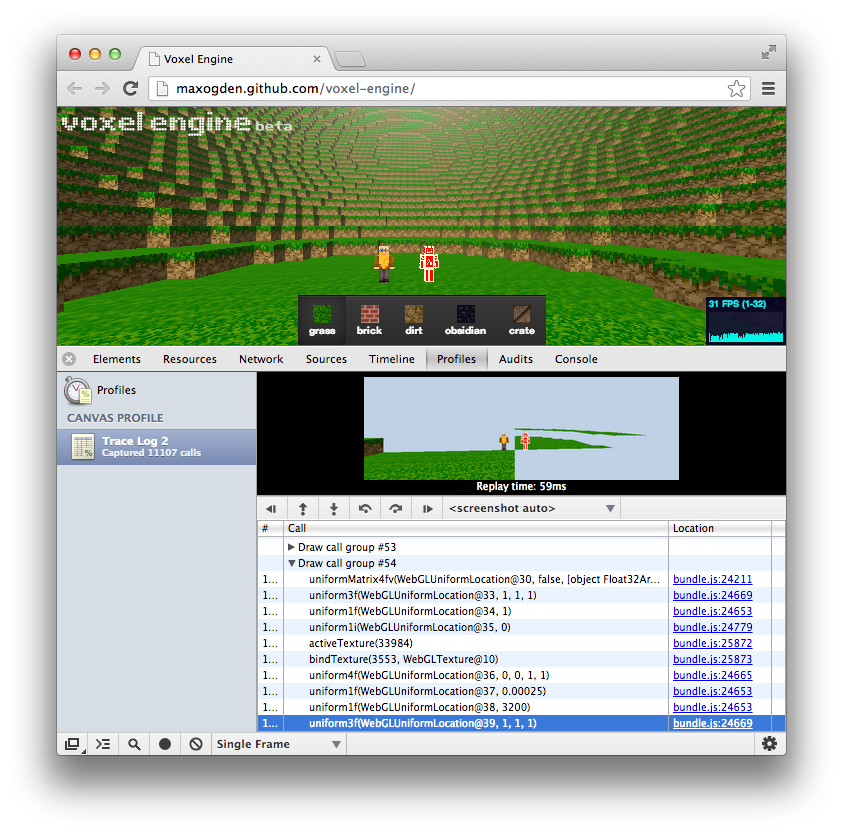Switch to the Timeline tab
Viewport: 843px width, 834px height.
pyautogui.click(x=392, y=359)
